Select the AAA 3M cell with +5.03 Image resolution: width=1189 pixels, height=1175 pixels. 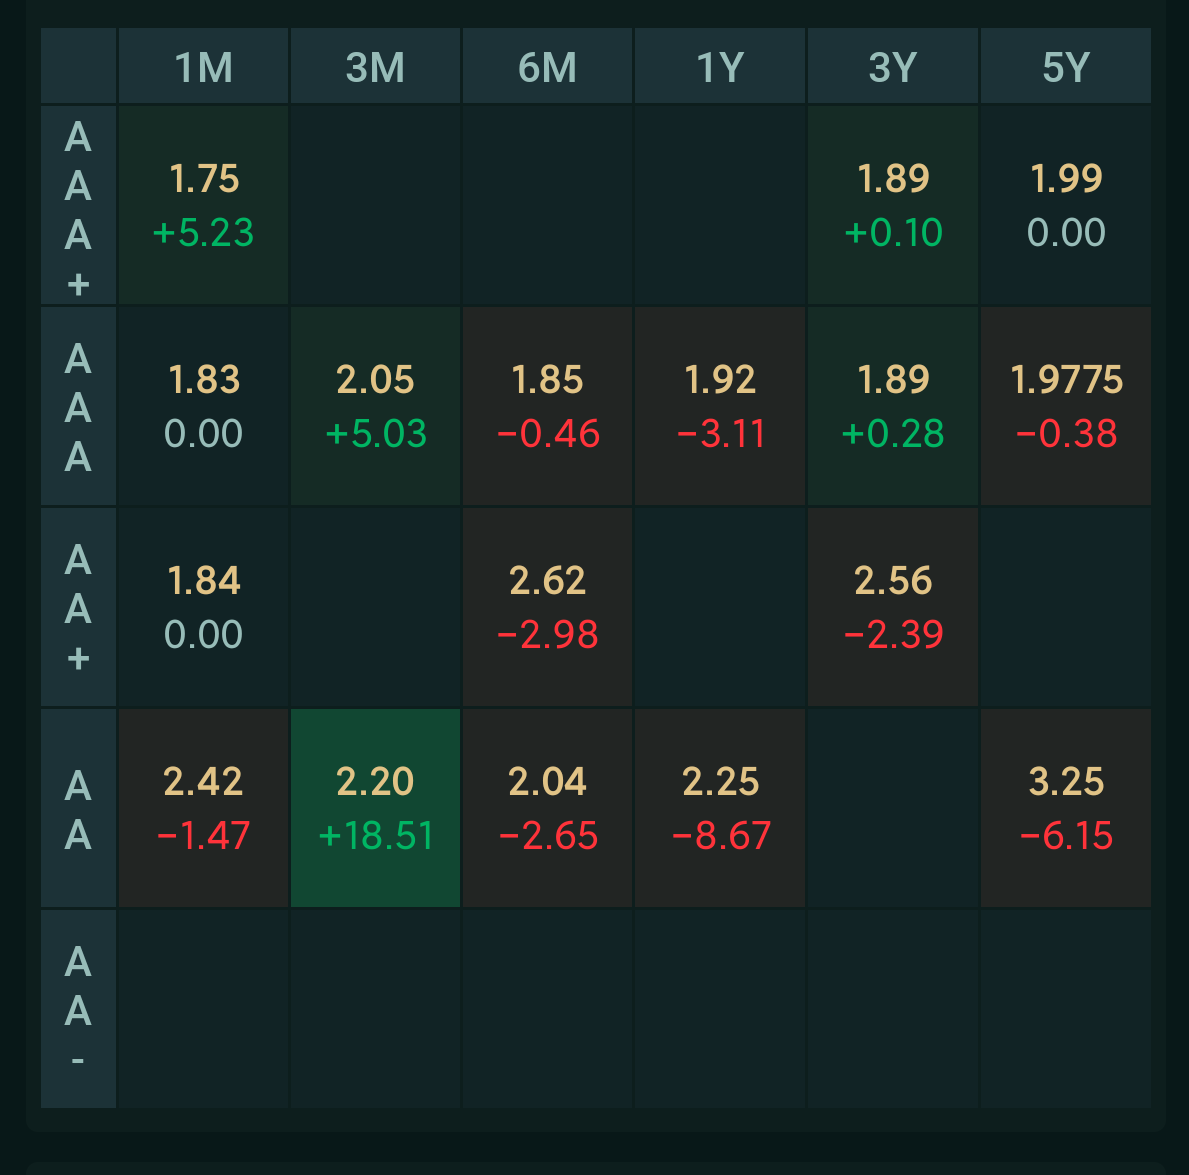click(375, 406)
